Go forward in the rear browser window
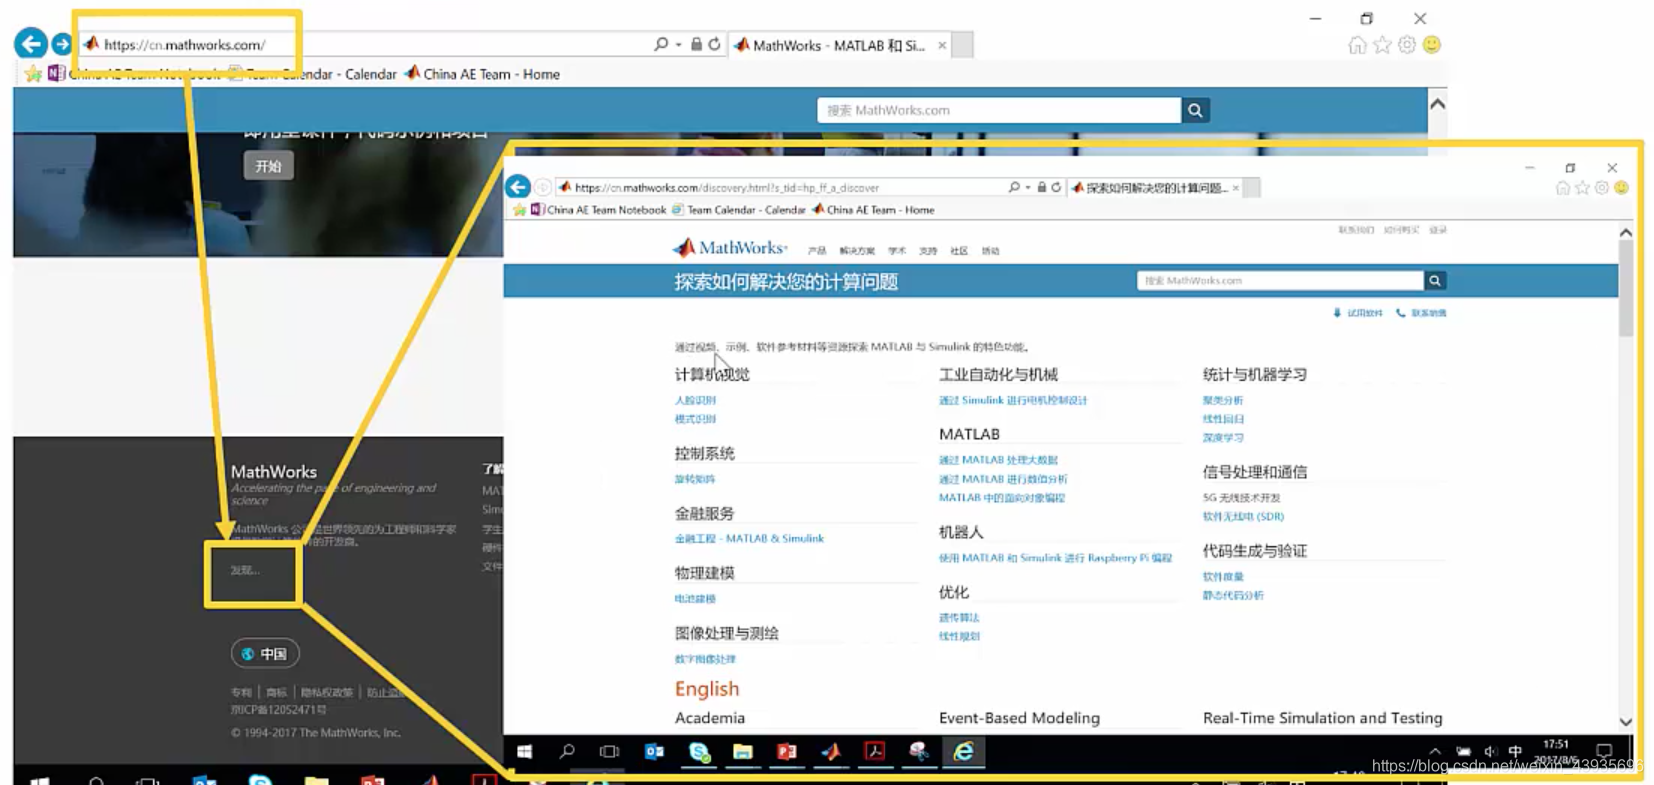This screenshot has width=1654, height=785. (62, 44)
